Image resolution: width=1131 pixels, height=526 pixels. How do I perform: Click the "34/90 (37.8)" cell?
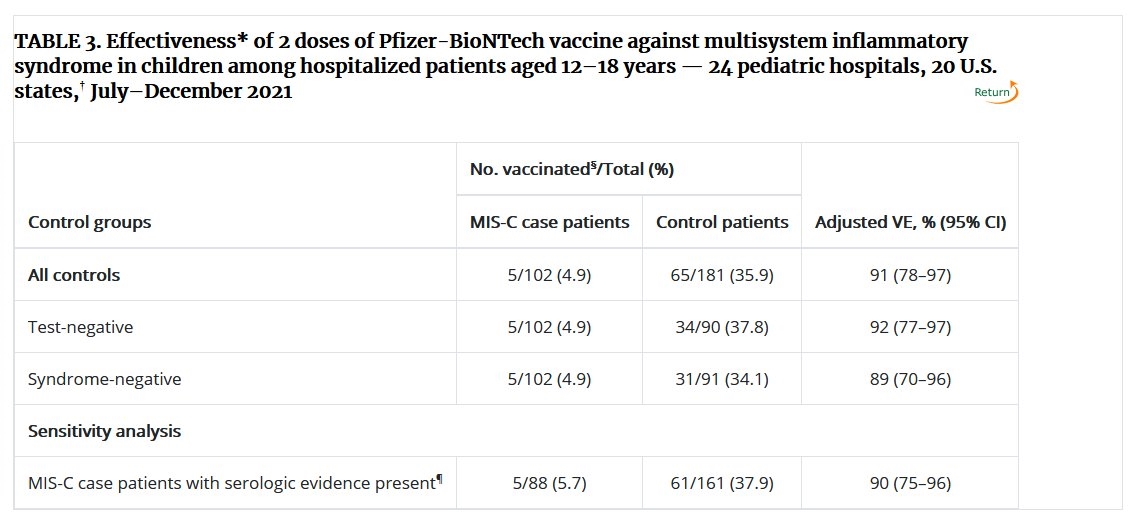click(722, 327)
